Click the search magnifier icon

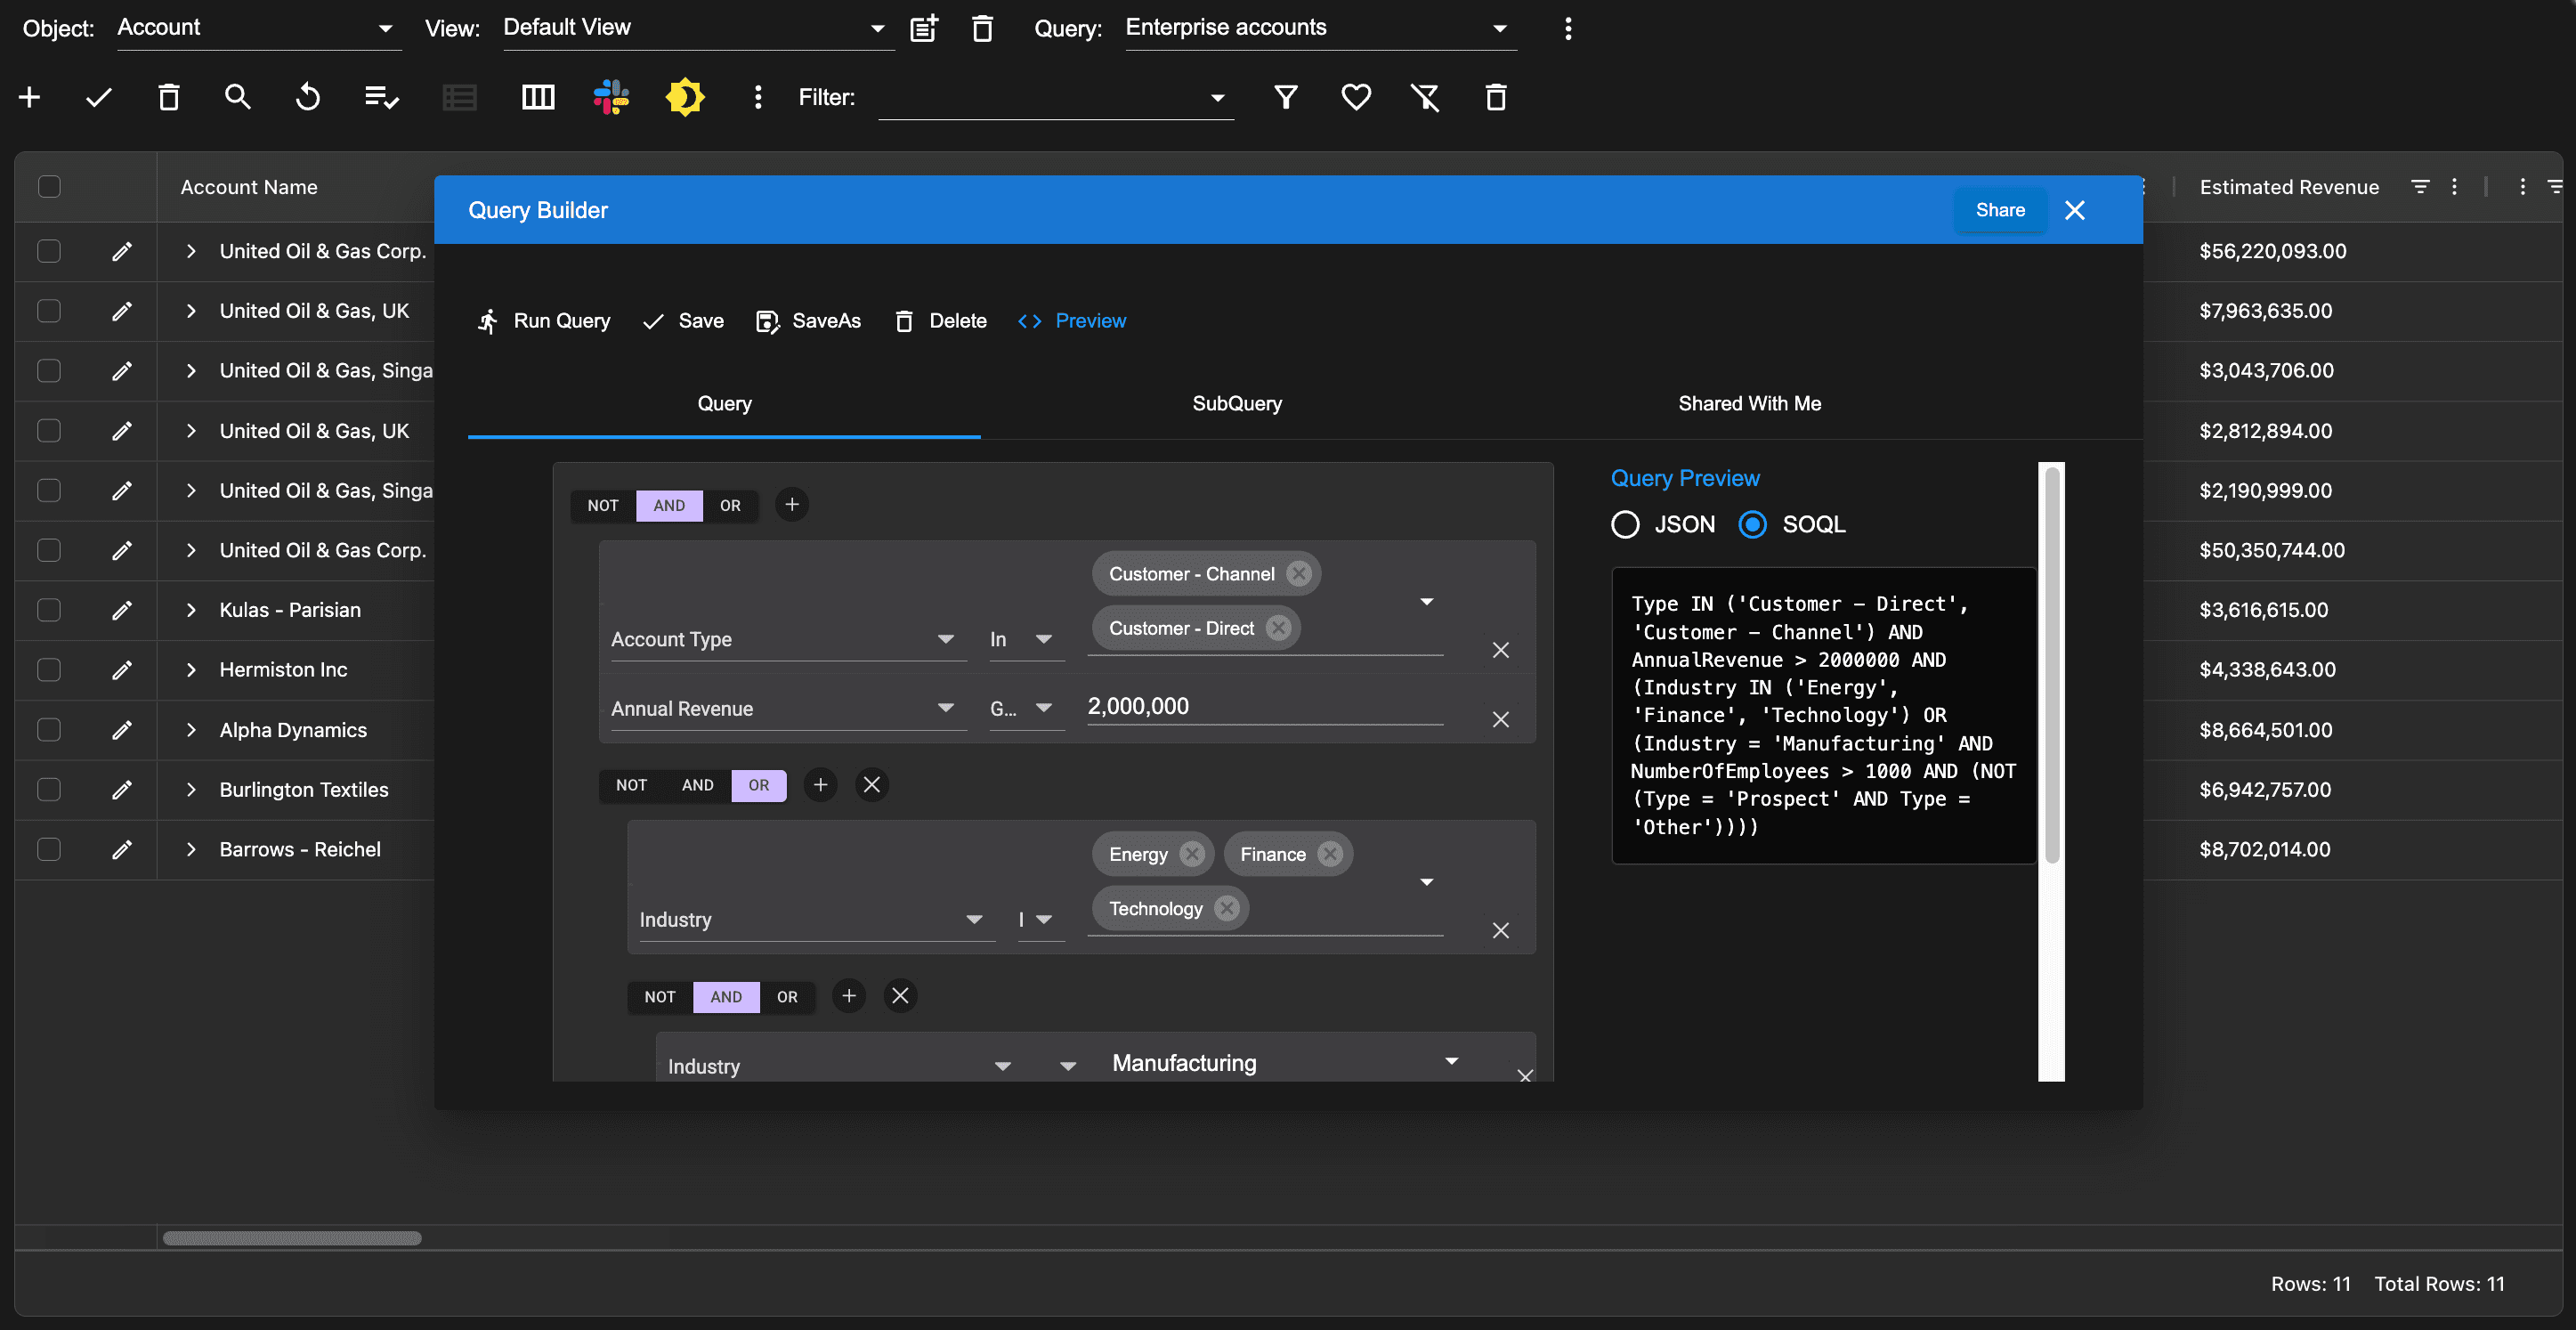[237, 97]
